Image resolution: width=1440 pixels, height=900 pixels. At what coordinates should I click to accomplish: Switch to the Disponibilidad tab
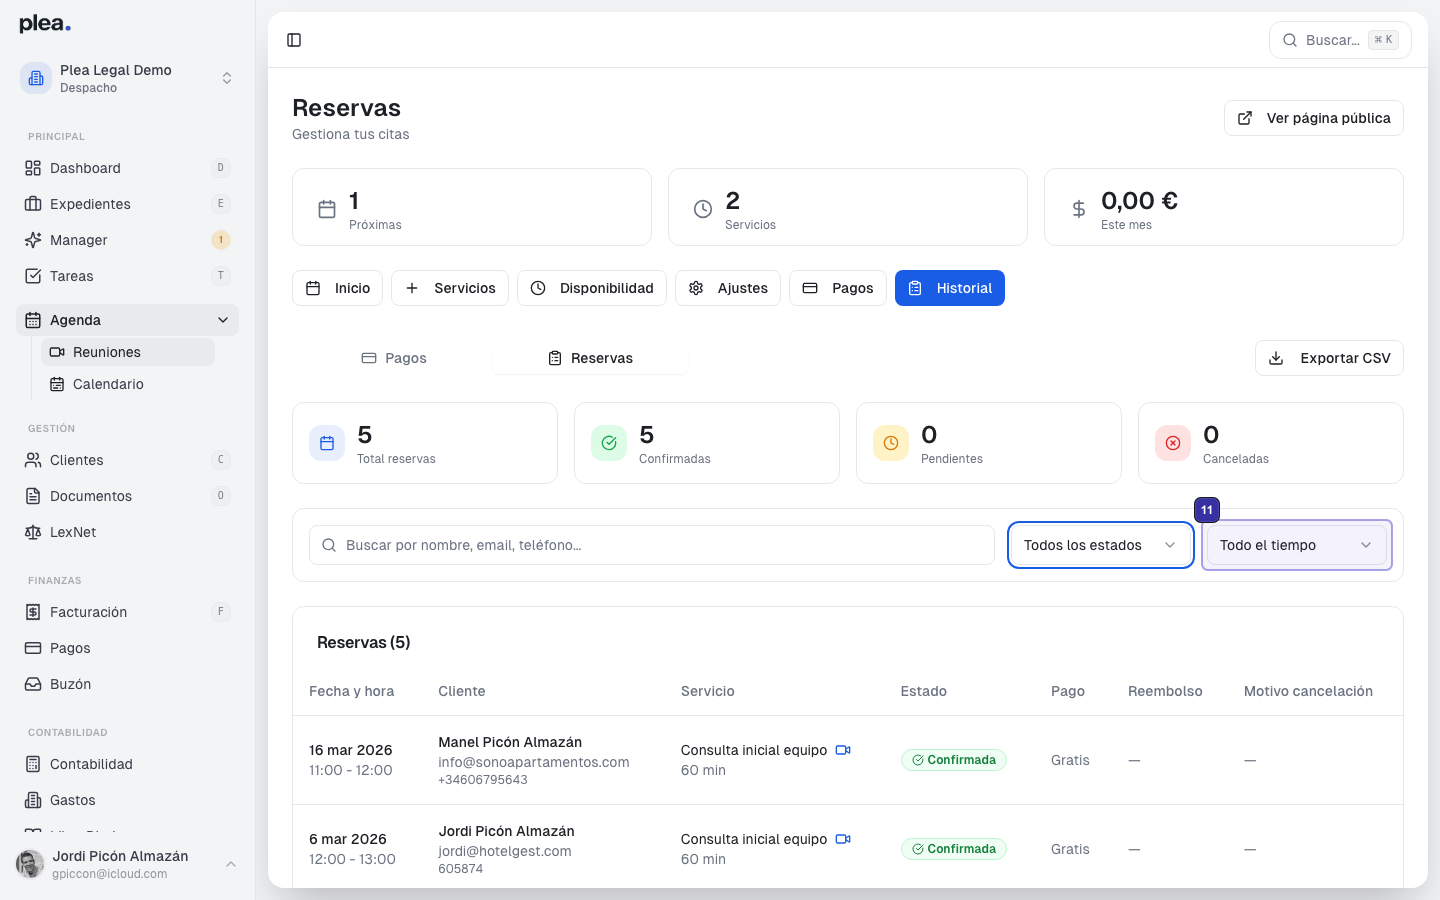[x=592, y=288]
